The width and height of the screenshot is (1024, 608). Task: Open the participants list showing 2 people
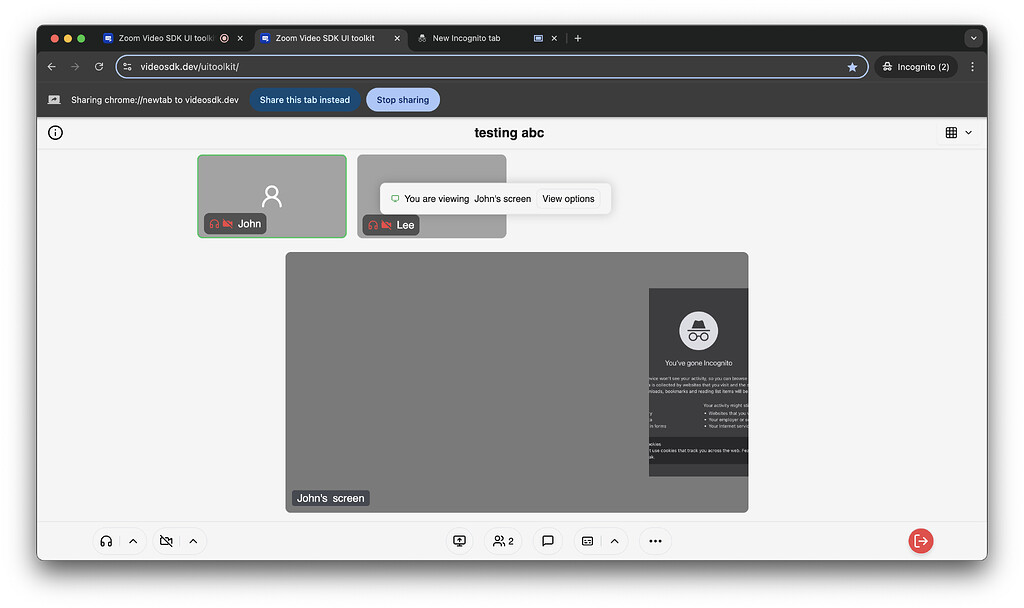pos(502,540)
